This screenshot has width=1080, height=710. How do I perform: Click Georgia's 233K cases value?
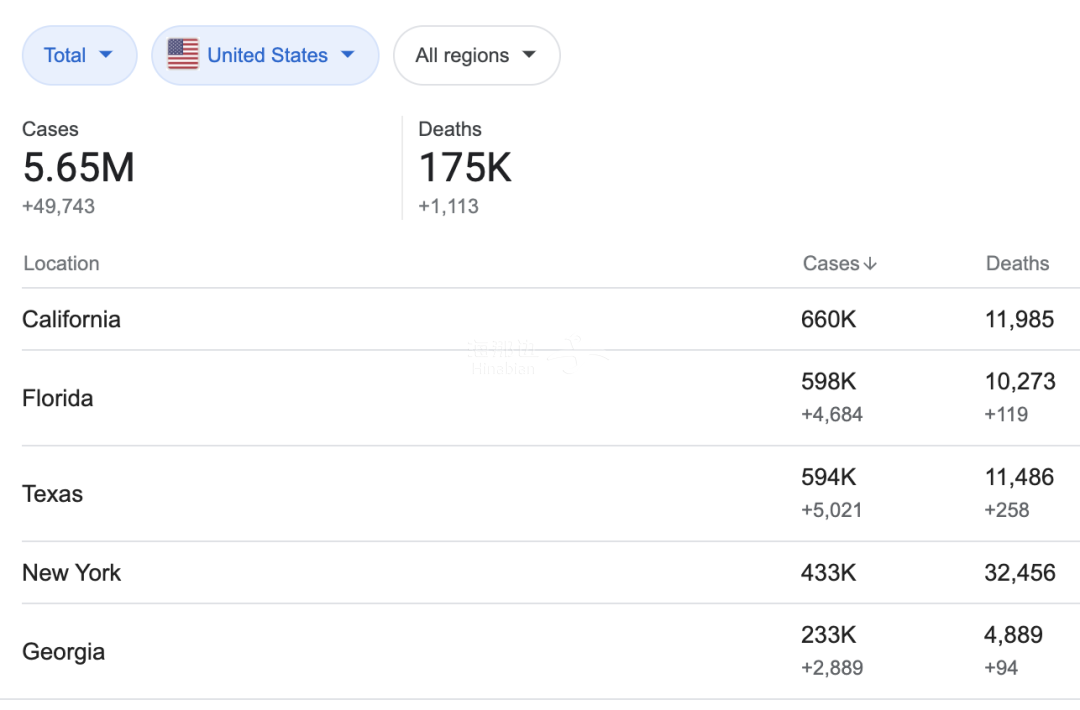click(x=828, y=636)
